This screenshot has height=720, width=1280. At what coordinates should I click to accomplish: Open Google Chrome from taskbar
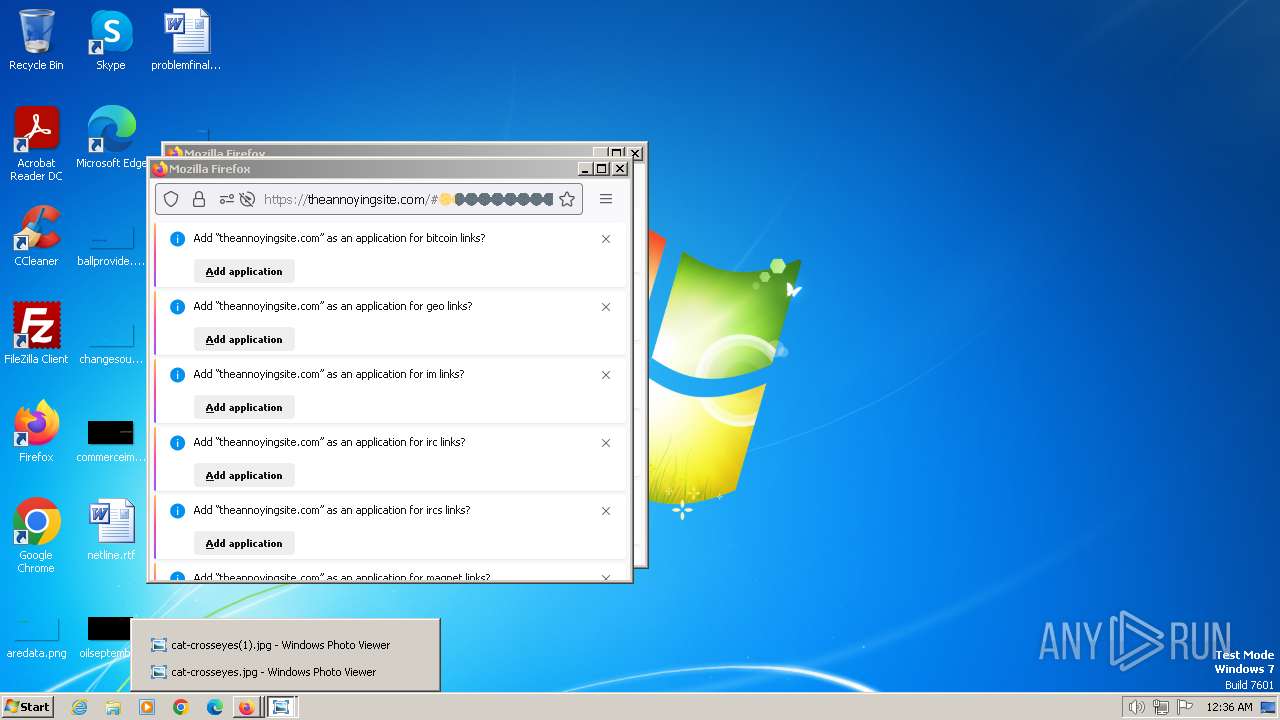tap(181, 707)
